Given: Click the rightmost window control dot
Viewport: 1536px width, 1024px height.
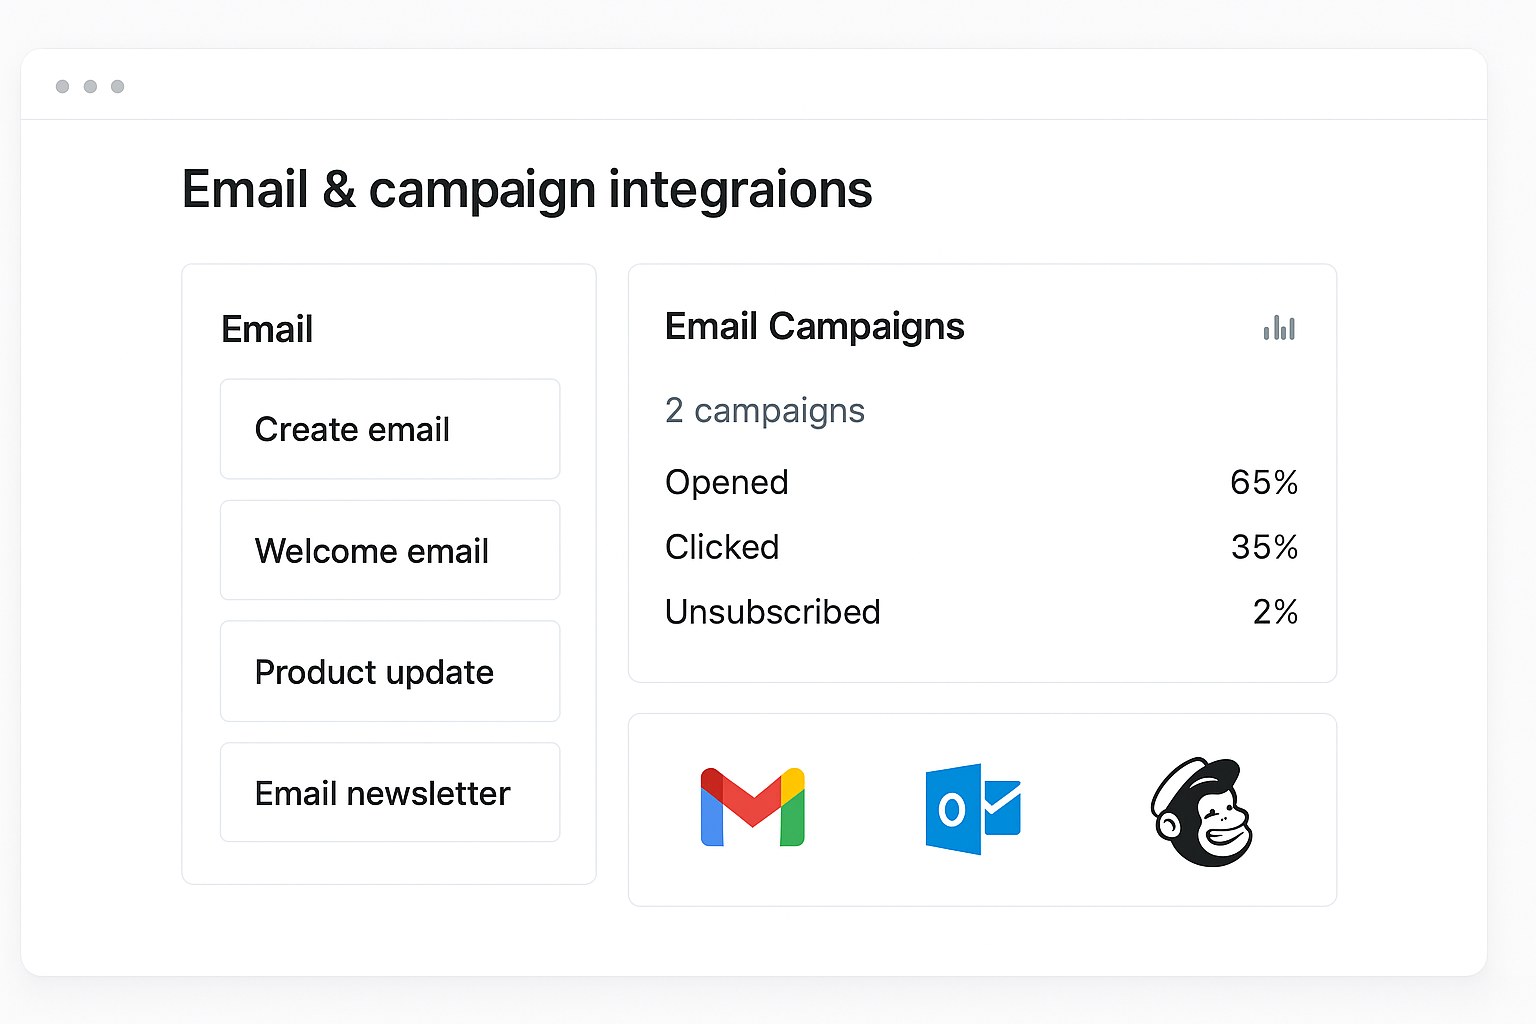Looking at the screenshot, I should (x=118, y=86).
